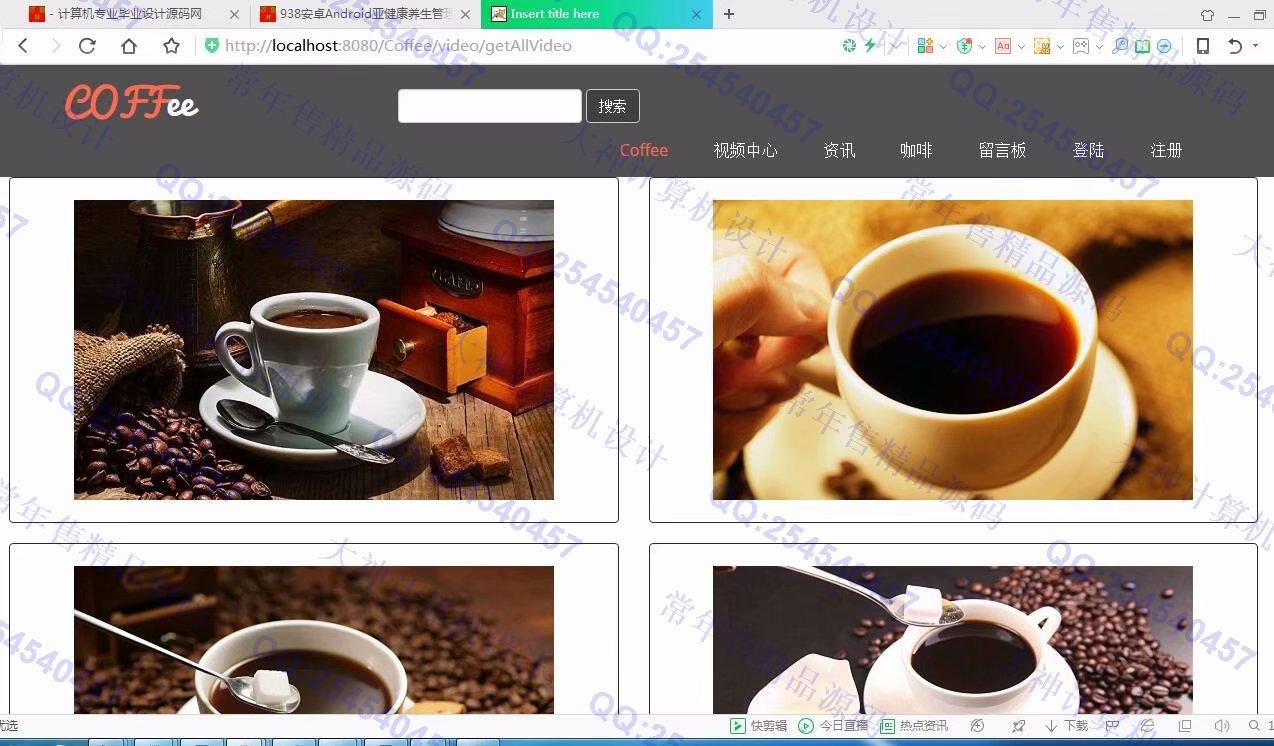Click the COFFee site logo
1274x746 pixels.
pyautogui.click(x=131, y=102)
